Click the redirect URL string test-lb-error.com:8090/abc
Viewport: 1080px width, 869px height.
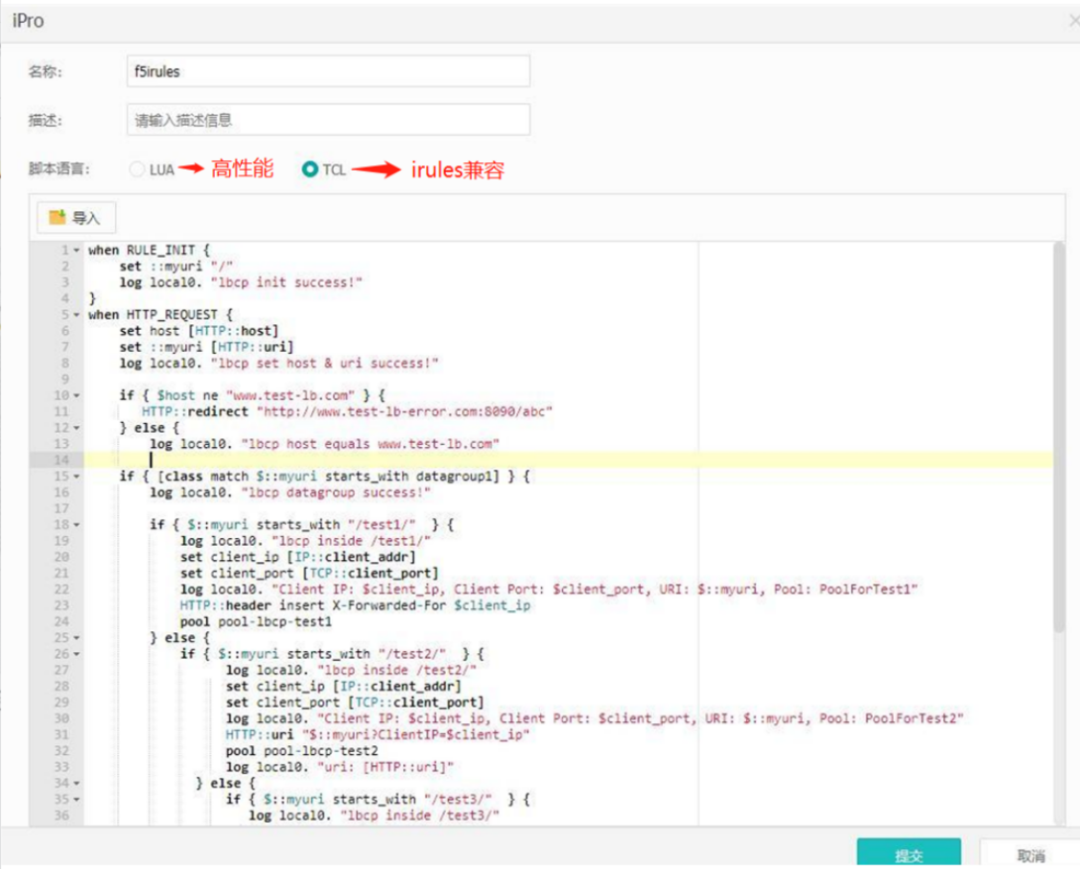[x=404, y=412]
